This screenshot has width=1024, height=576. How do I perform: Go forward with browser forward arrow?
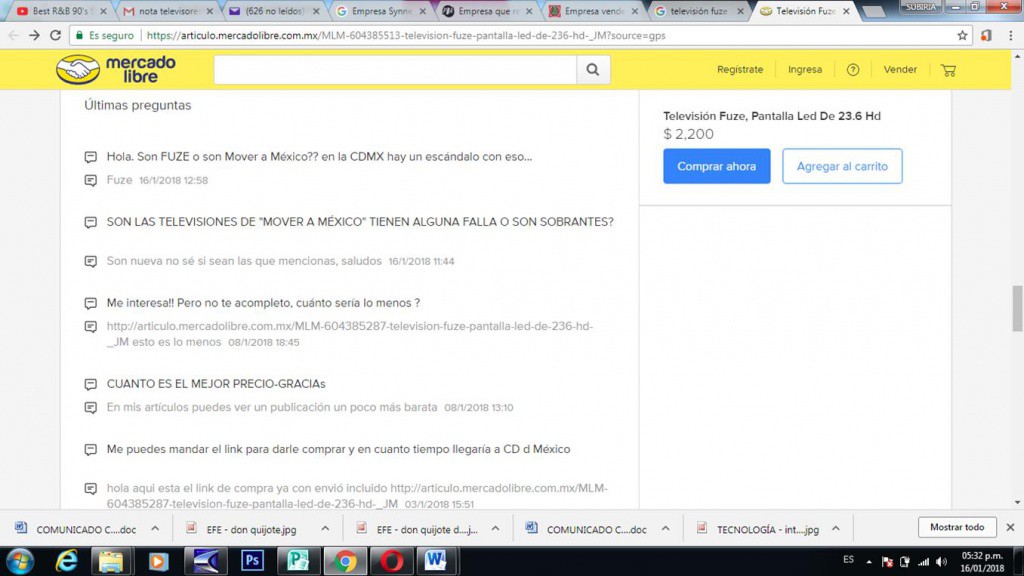(x=35, y=35)
